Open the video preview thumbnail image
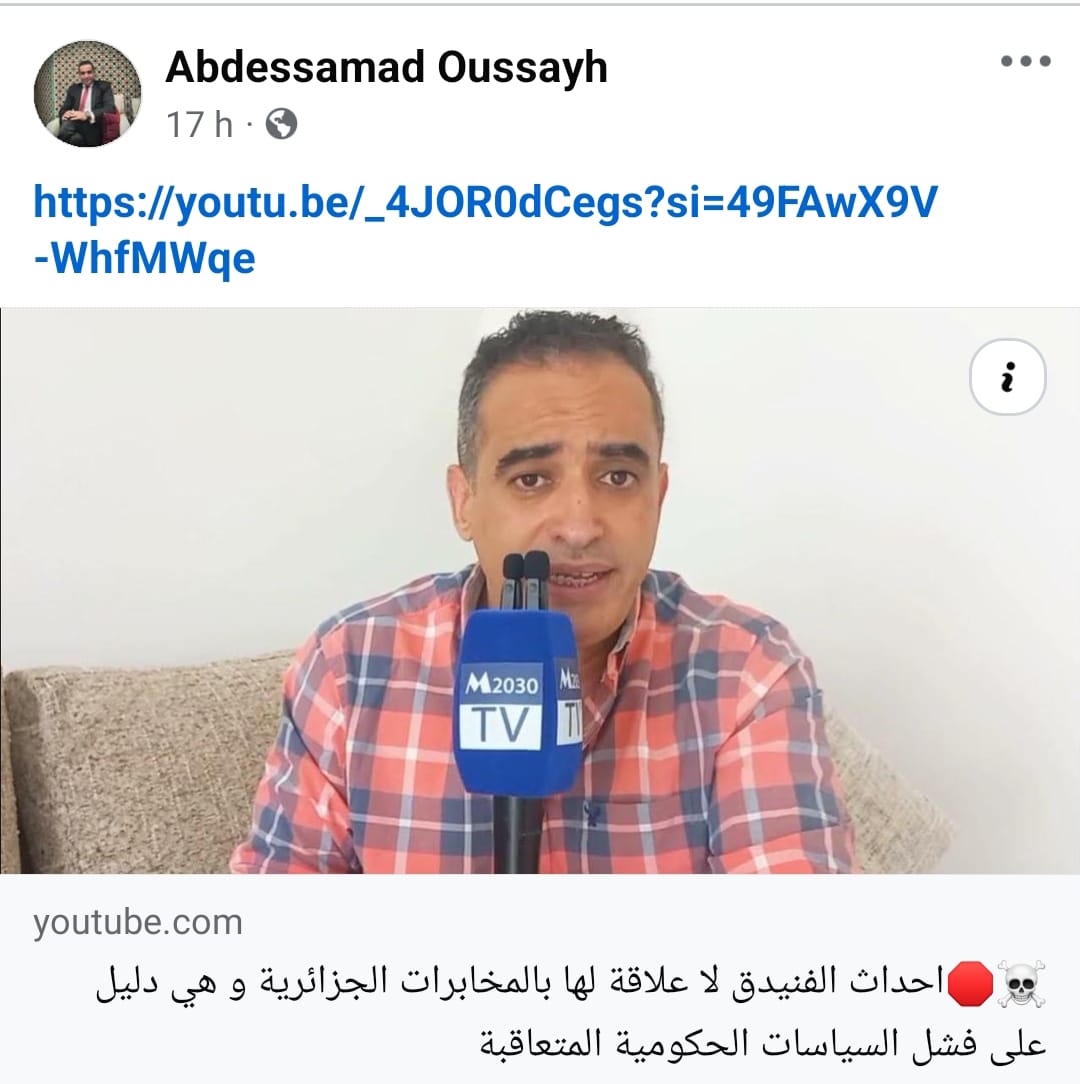 tap(540, 590)
